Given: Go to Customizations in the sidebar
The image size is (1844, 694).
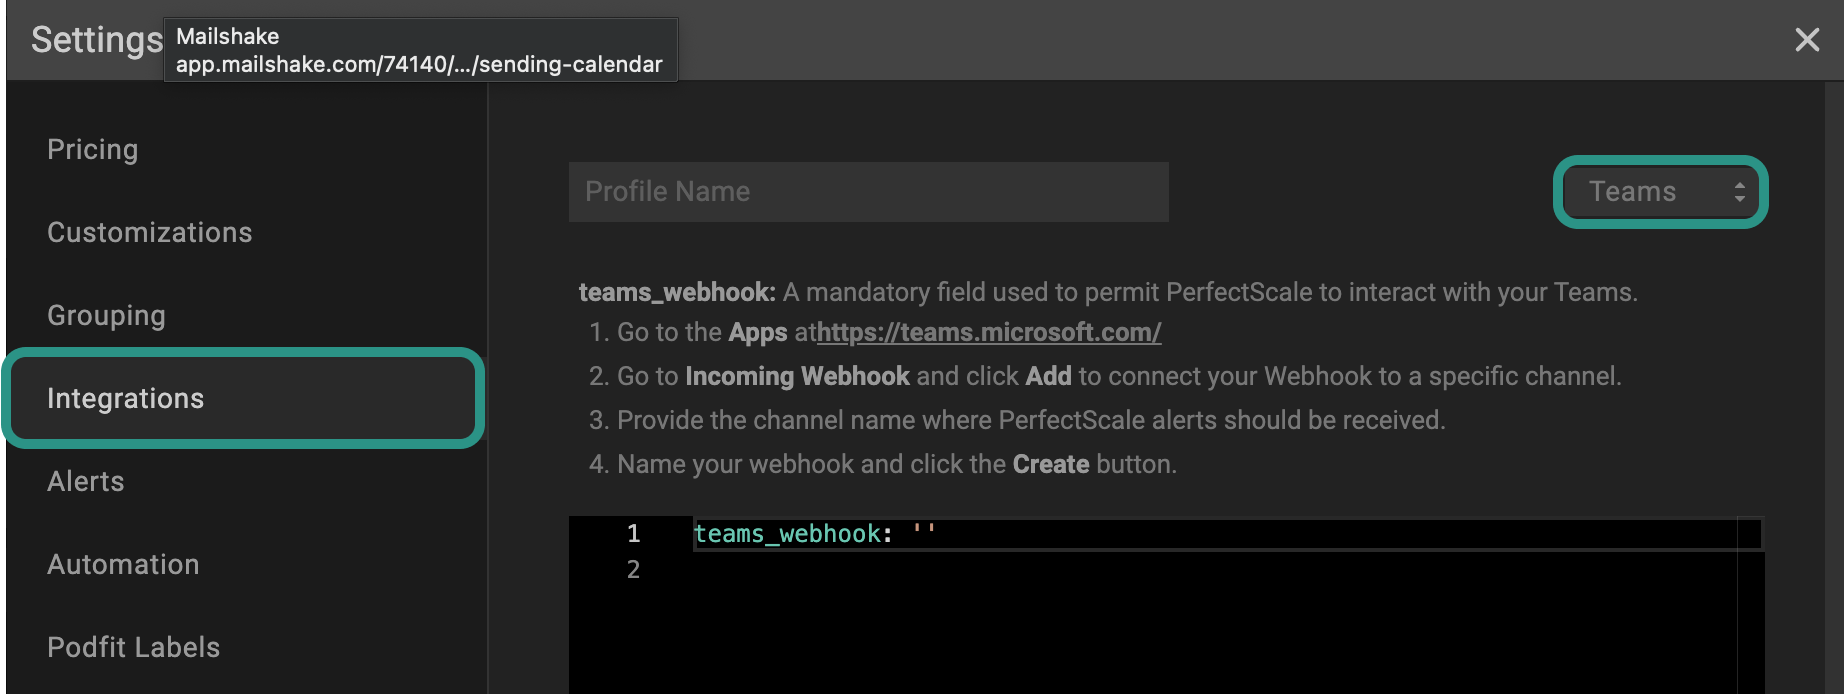Looking at the screenshot, I should tap(150, 233).
